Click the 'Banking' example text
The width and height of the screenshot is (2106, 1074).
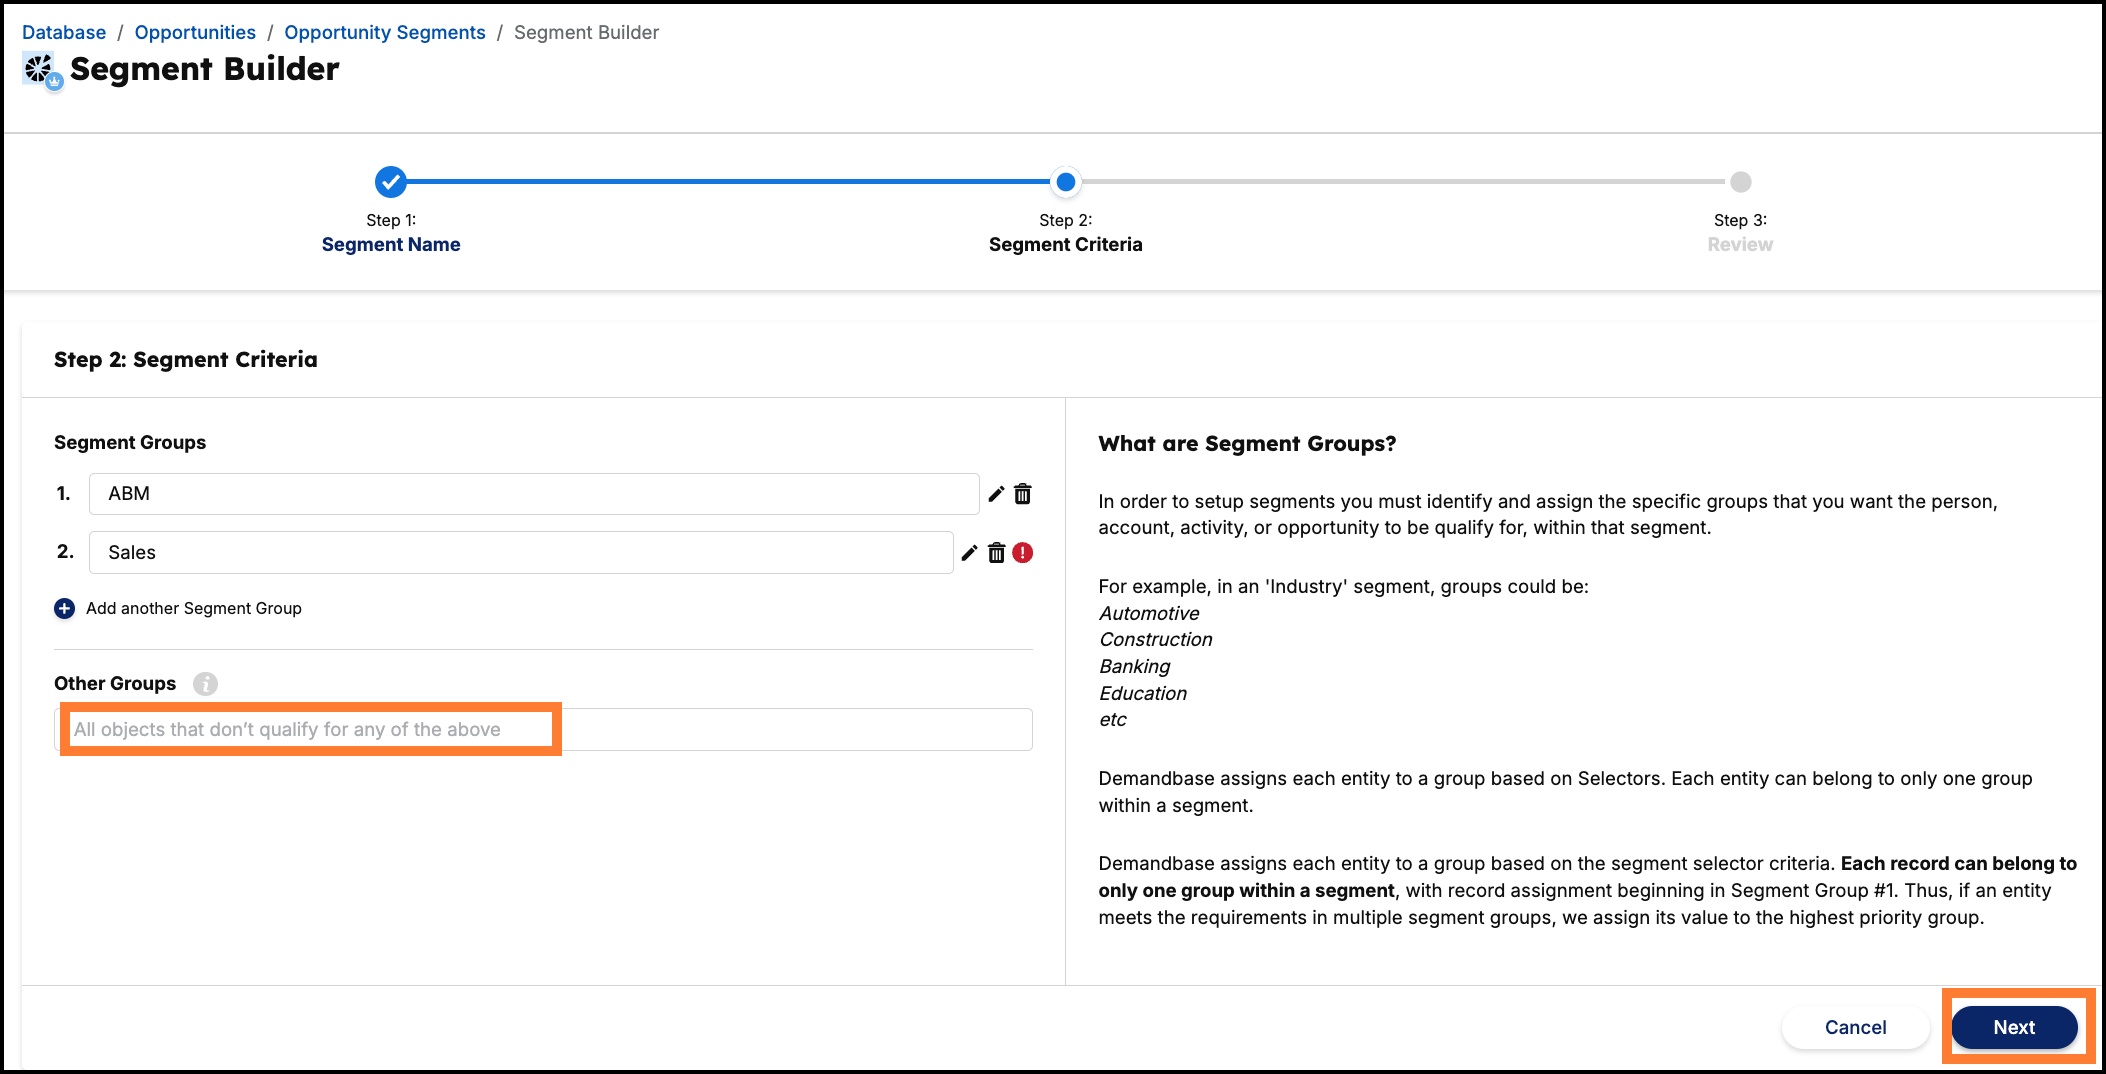(x=1135, y=667)
